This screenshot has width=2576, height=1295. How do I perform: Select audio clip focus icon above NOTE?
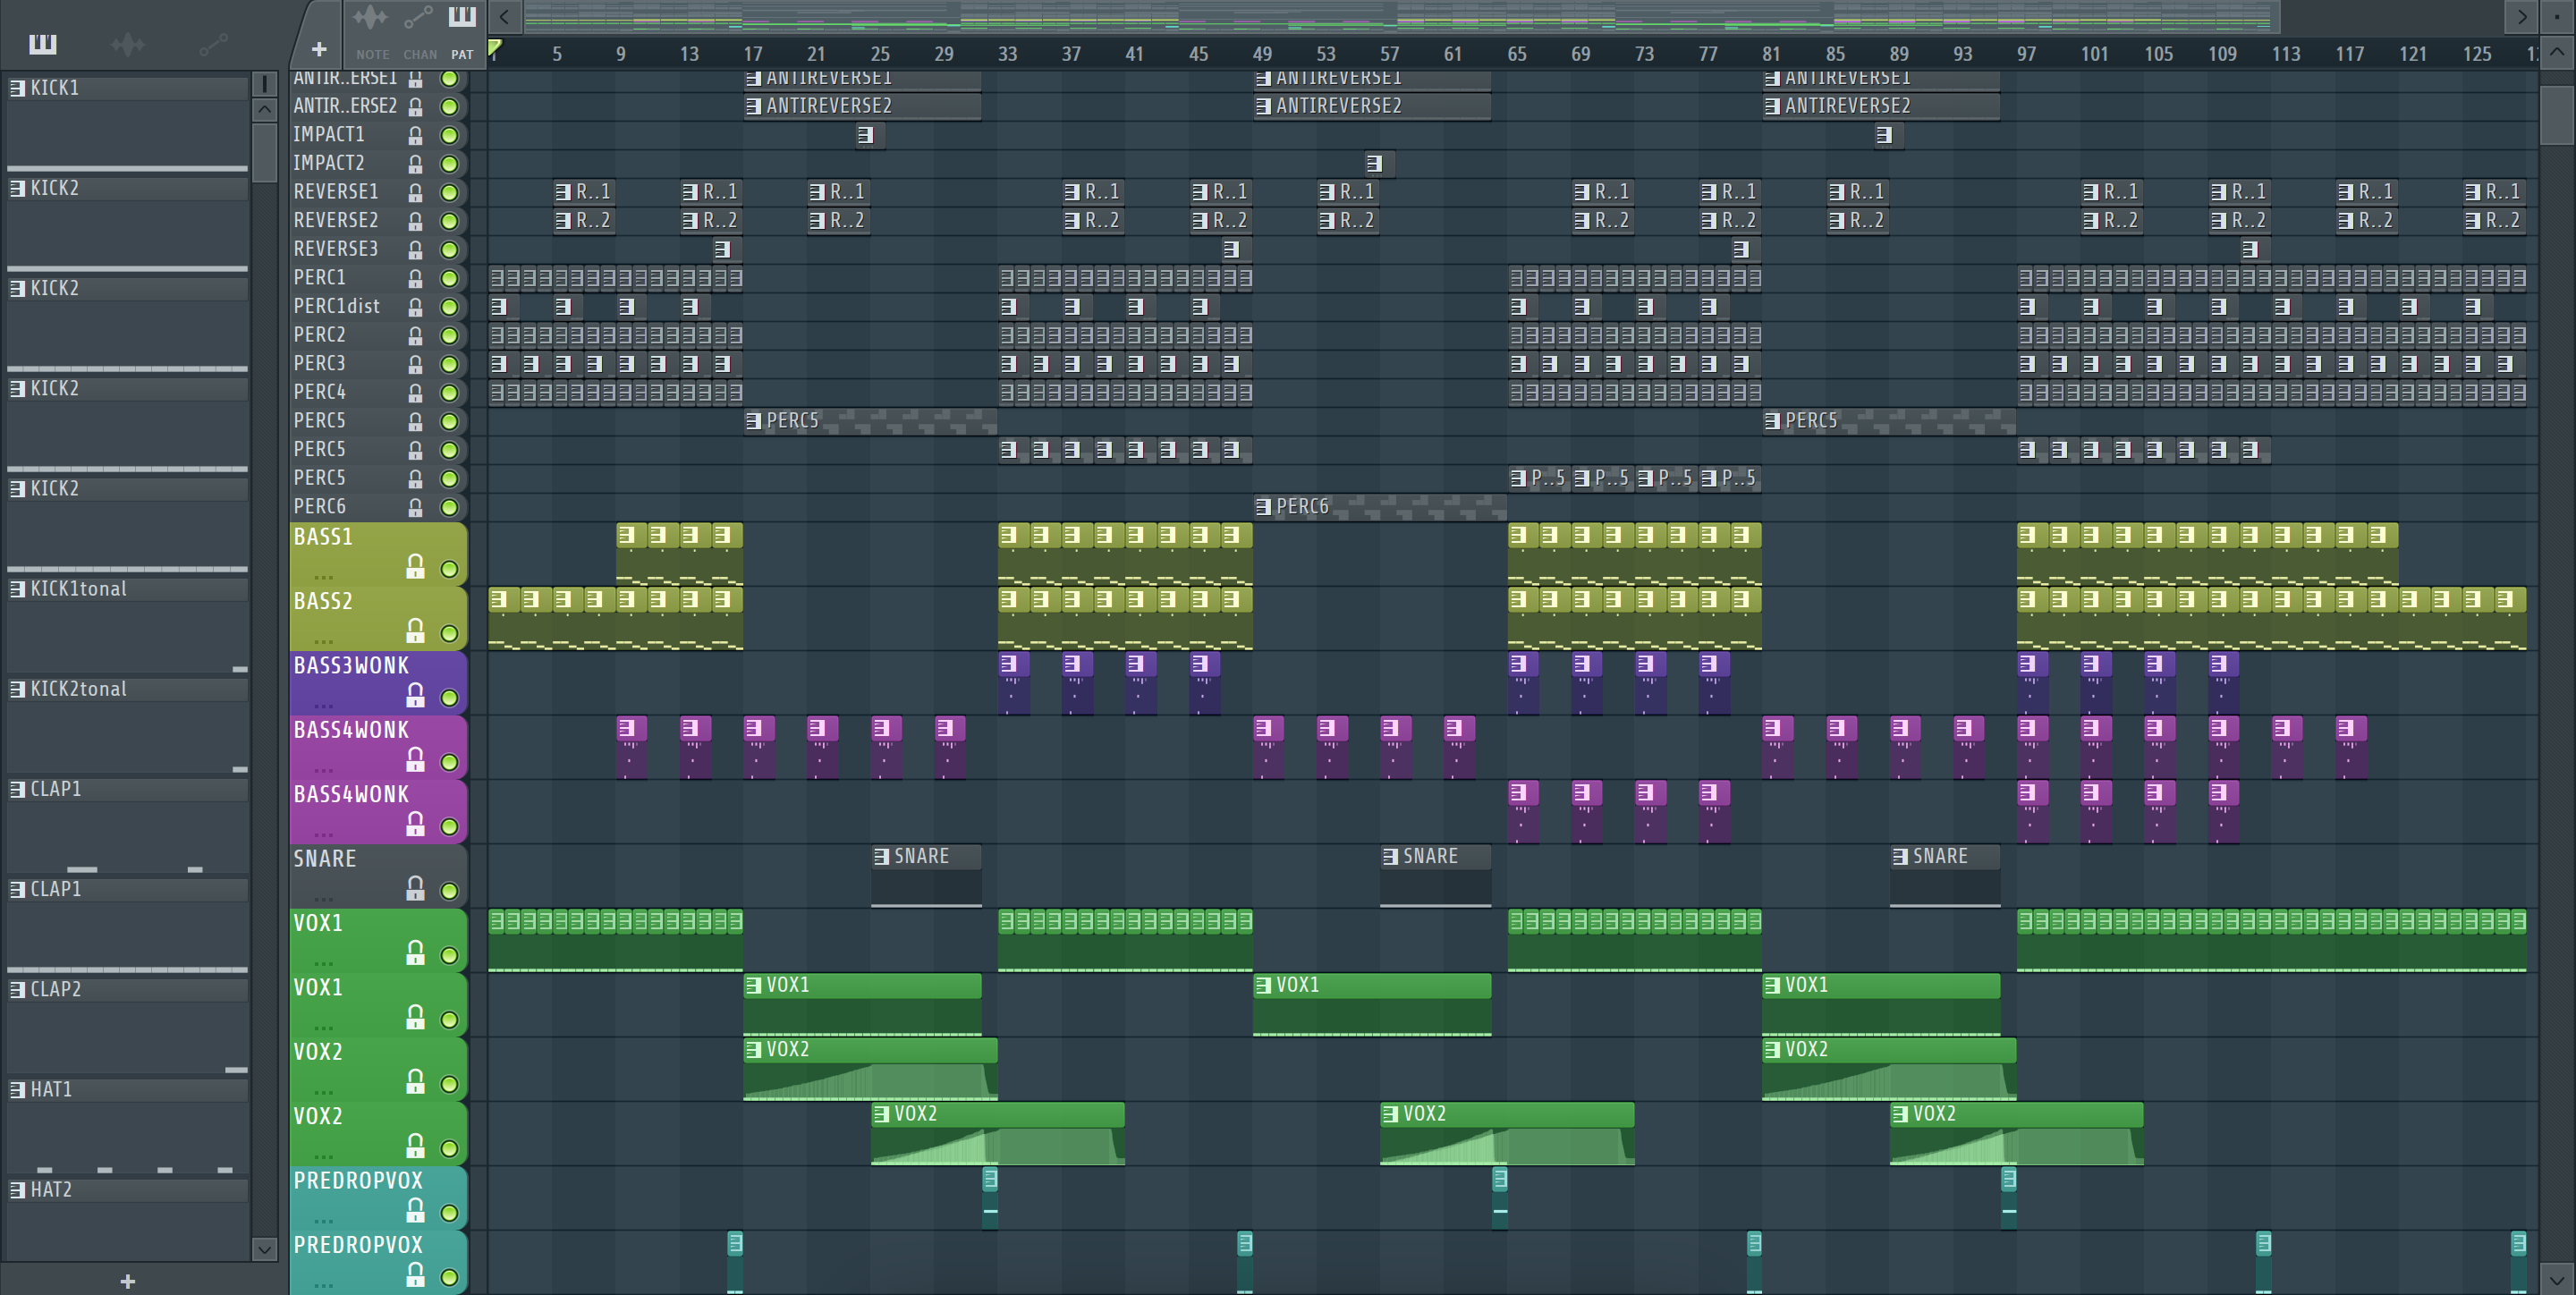point(370,17)
